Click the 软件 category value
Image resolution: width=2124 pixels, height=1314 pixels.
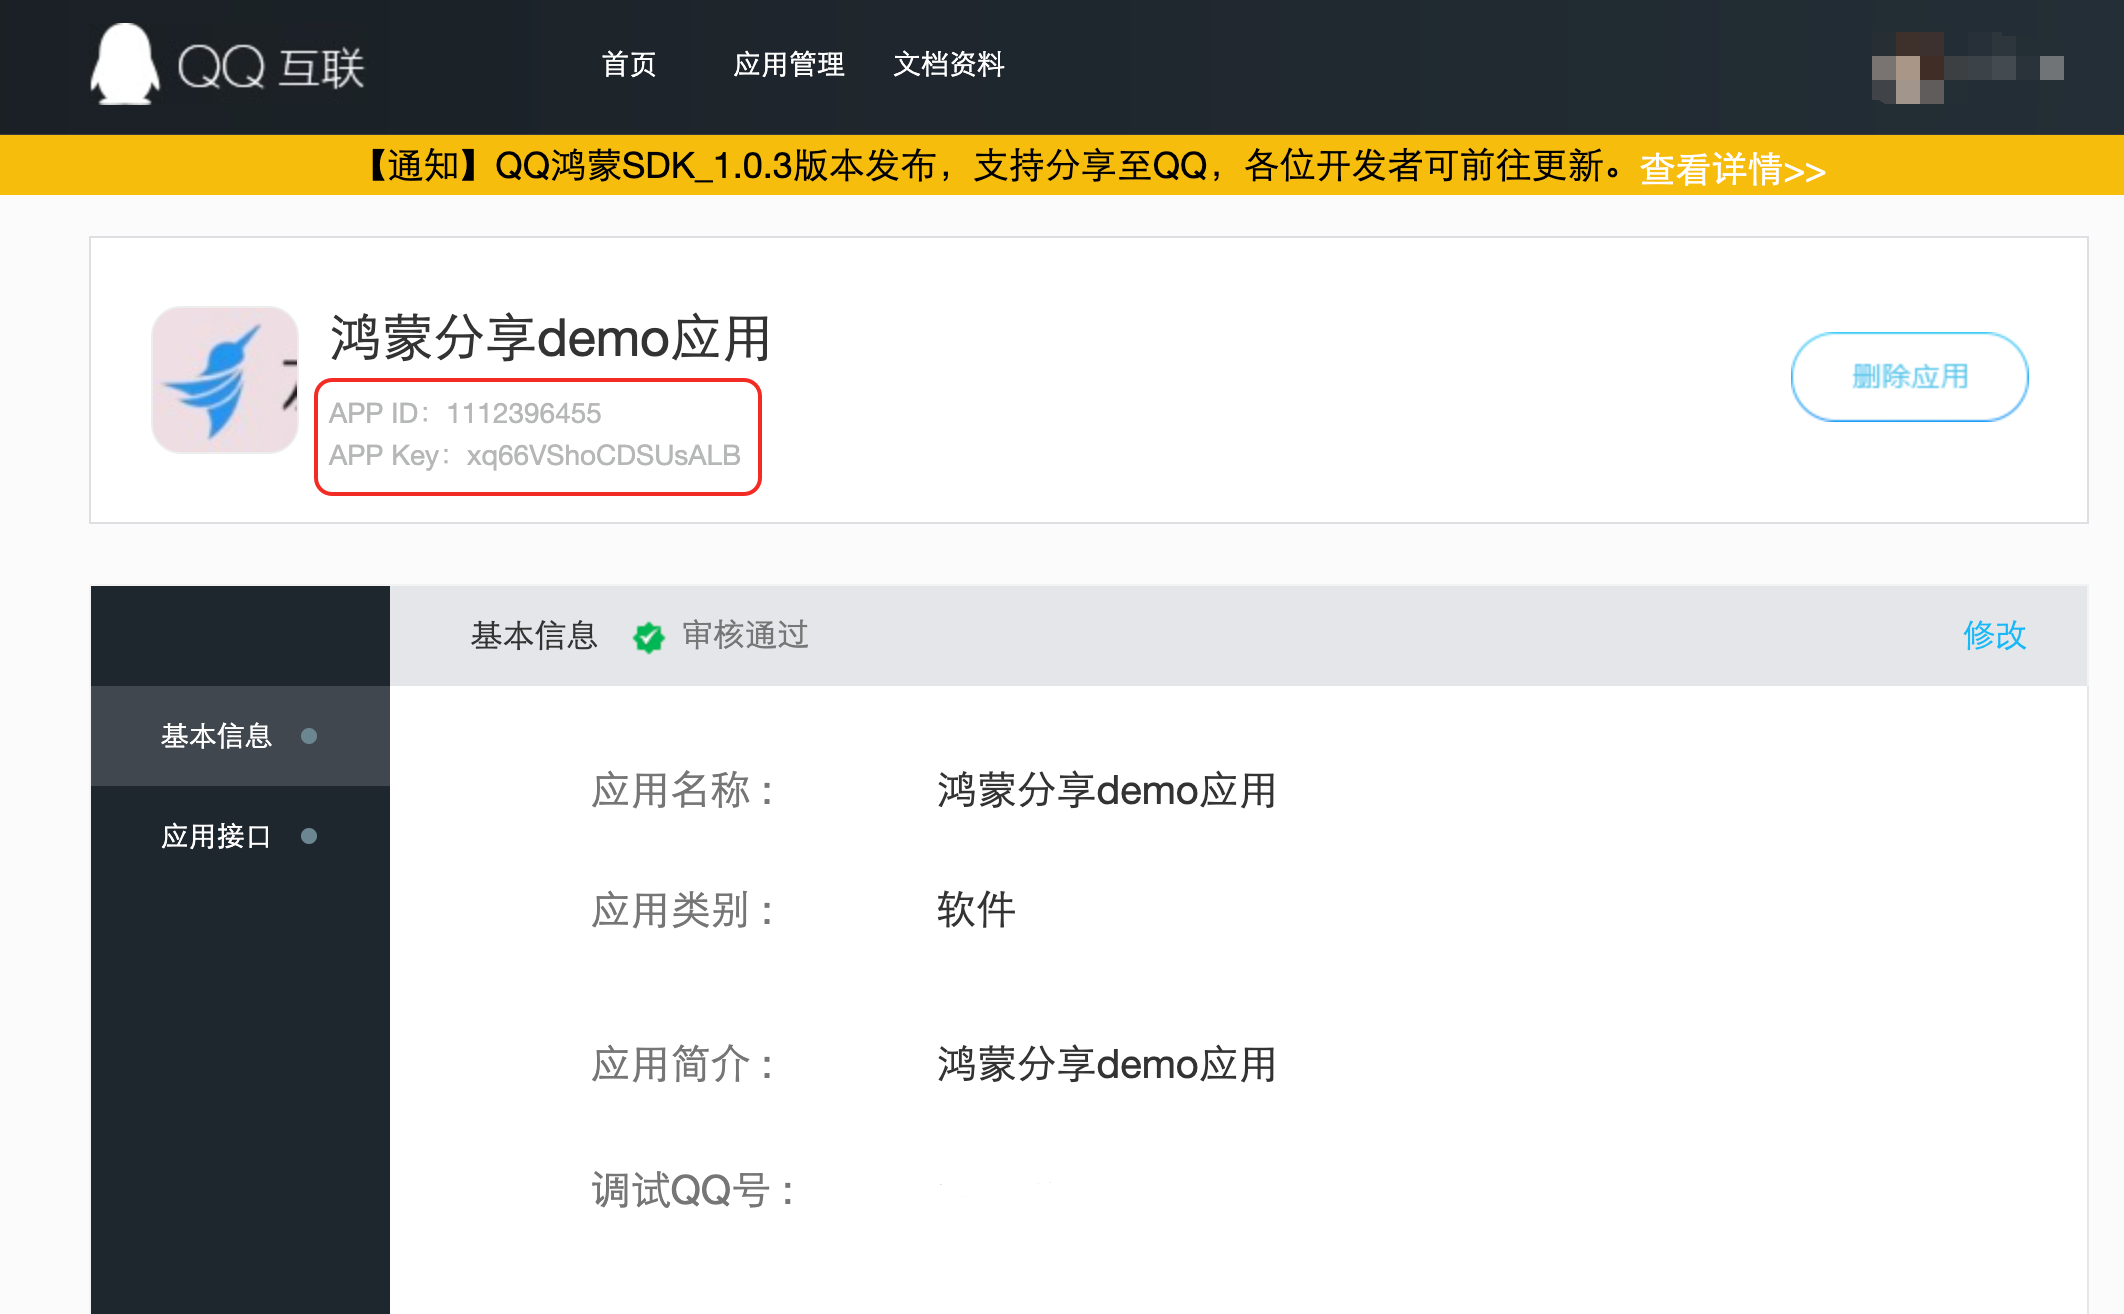[976, 910]
